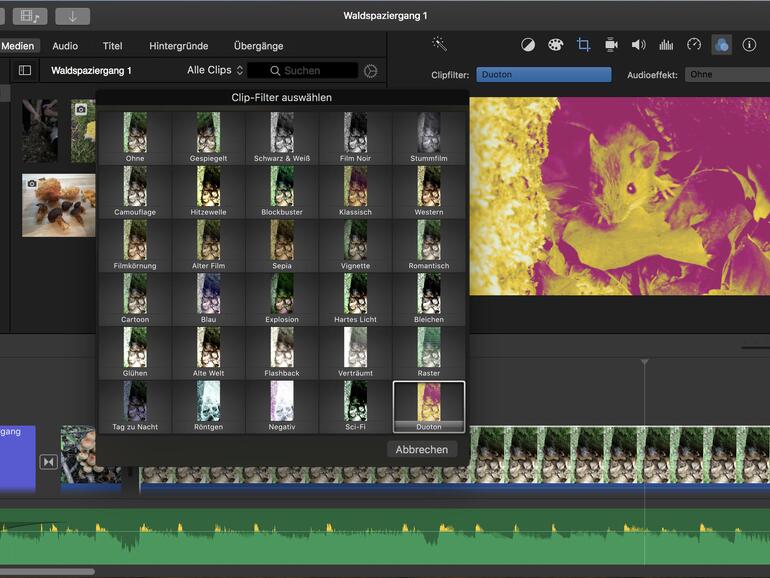
Task: Select the Negativ filter
Action: pyautogui.click(x=282, y=407)
